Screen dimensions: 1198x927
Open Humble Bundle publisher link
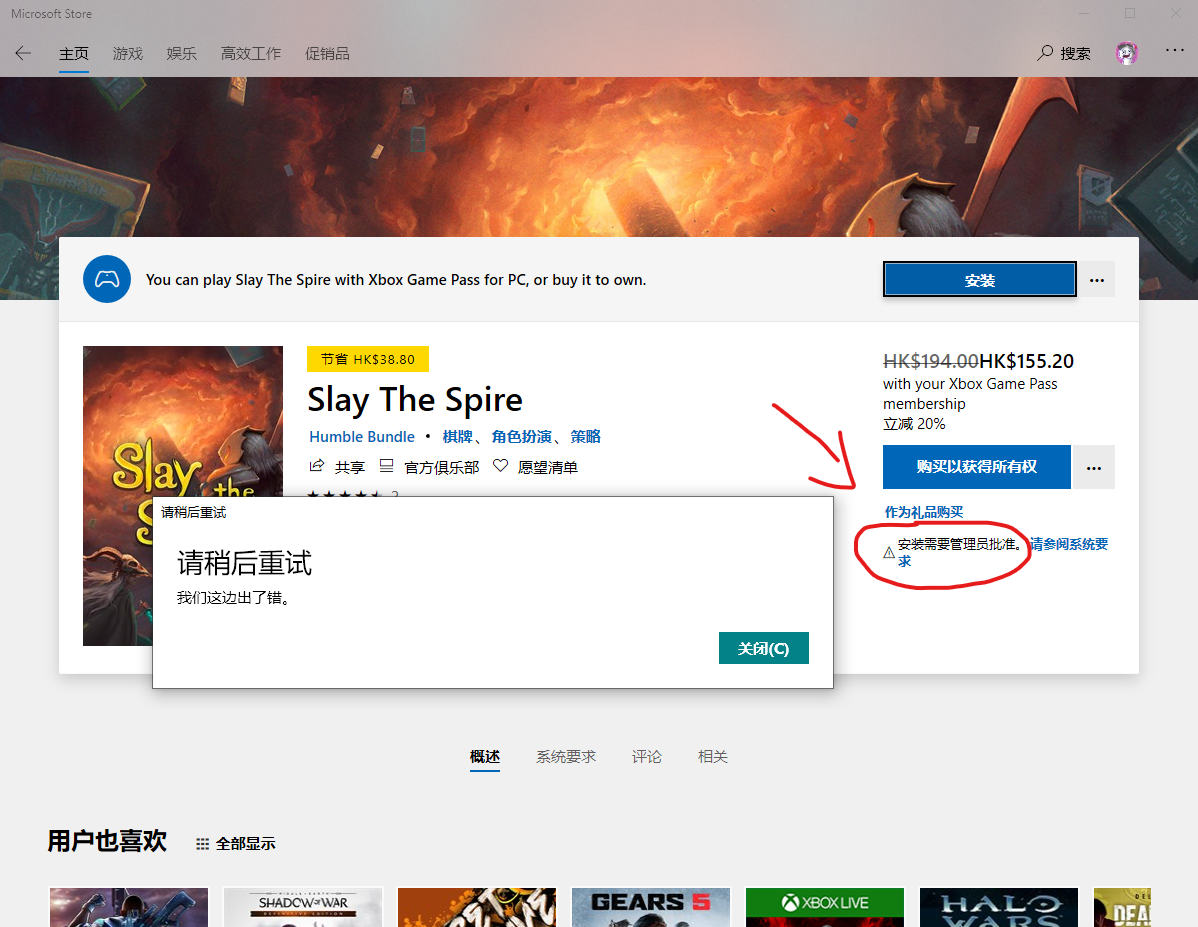click(x=361, y=436)
